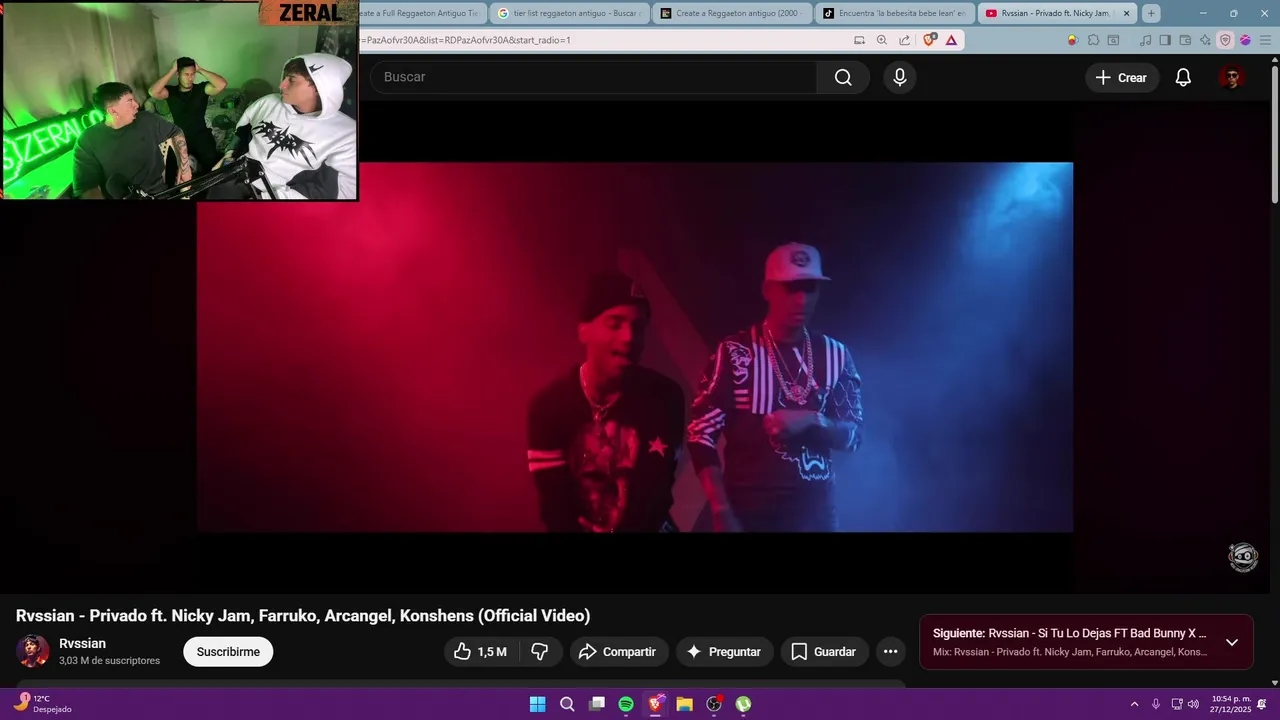1280x720 pixels.
Task: Close the Rvssian - Privado tab
Action: pos(1127,13)
